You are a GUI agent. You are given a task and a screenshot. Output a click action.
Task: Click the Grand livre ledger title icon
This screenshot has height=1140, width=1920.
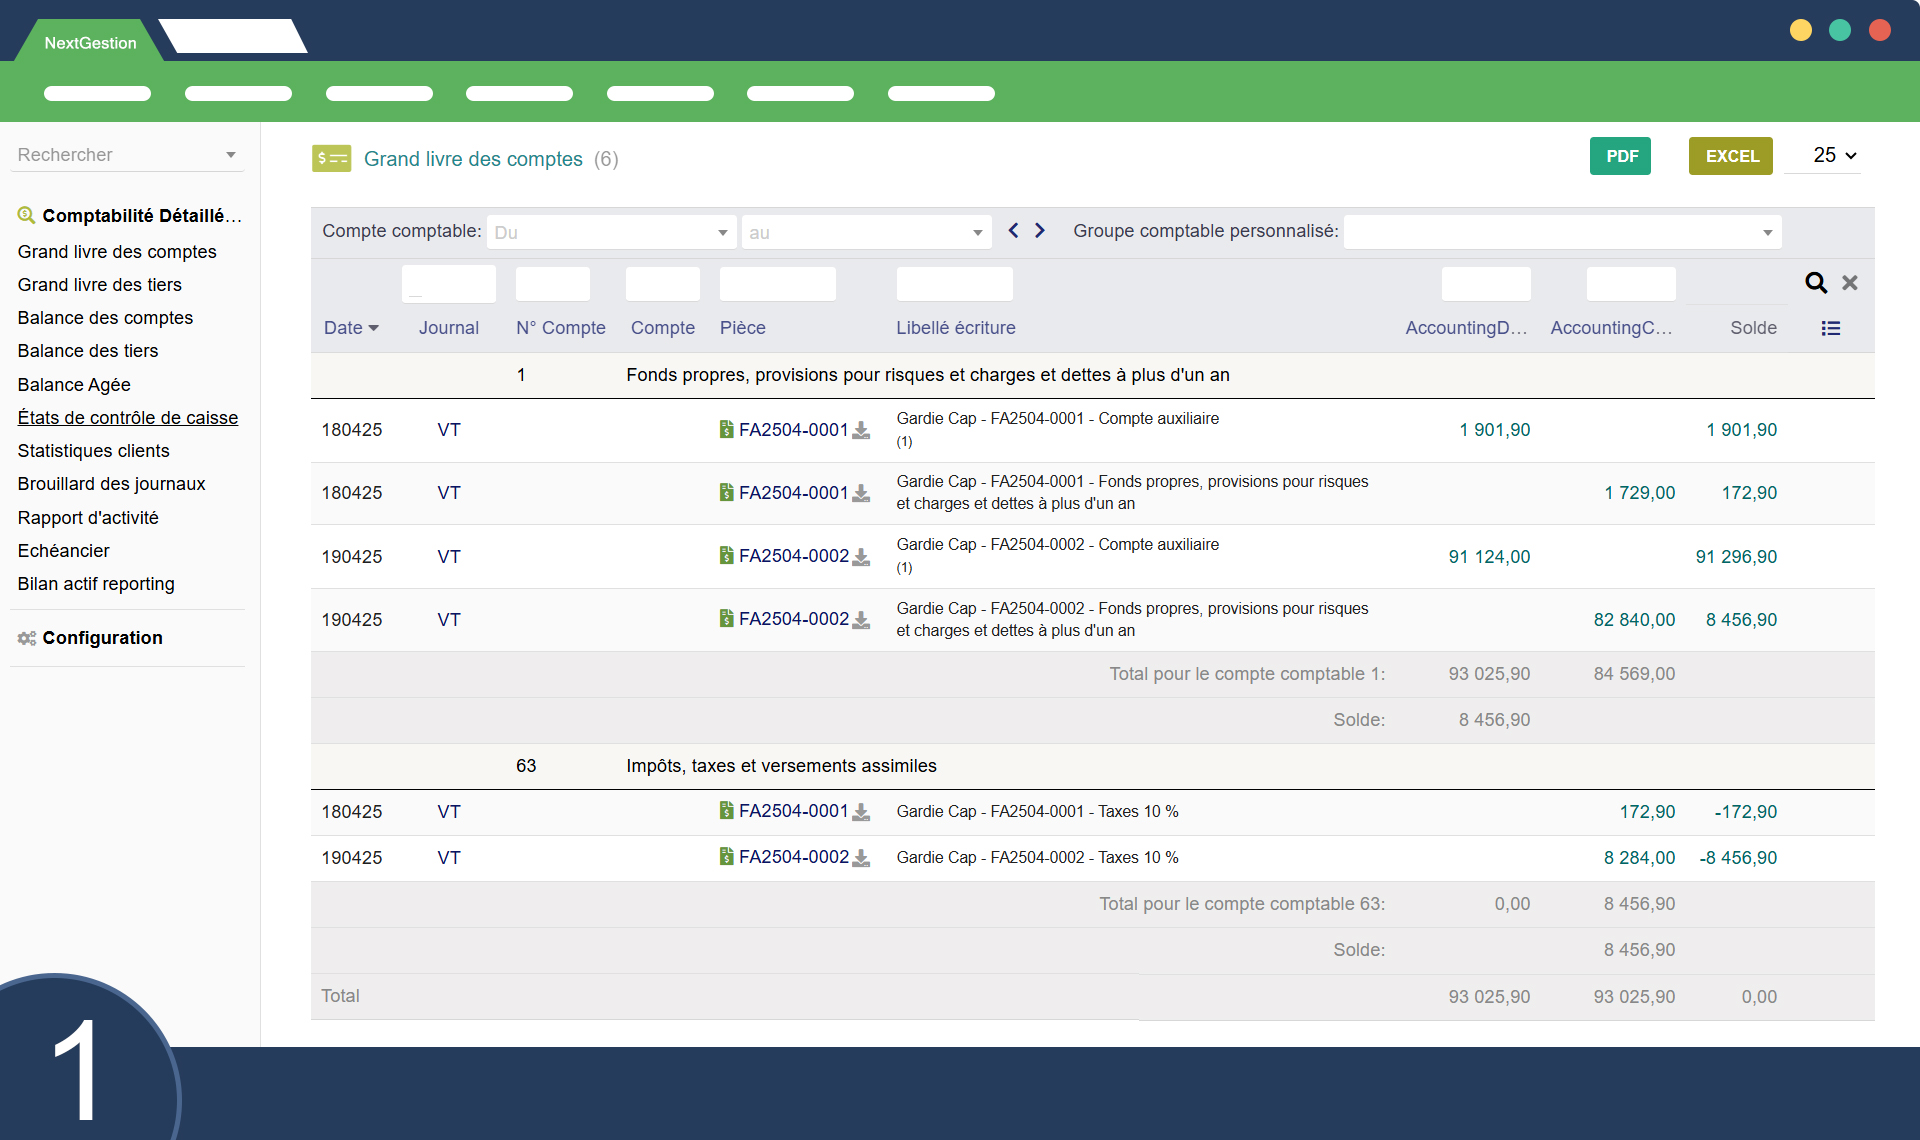coord(331,159)
